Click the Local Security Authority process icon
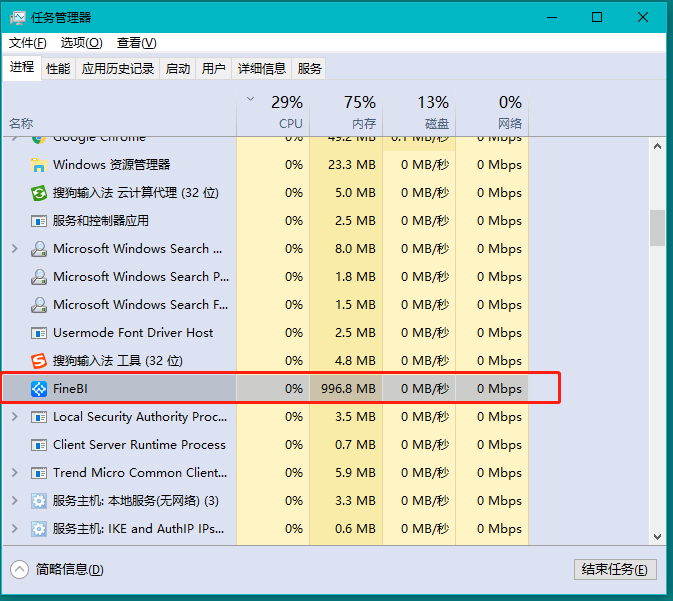 [39, 417]
